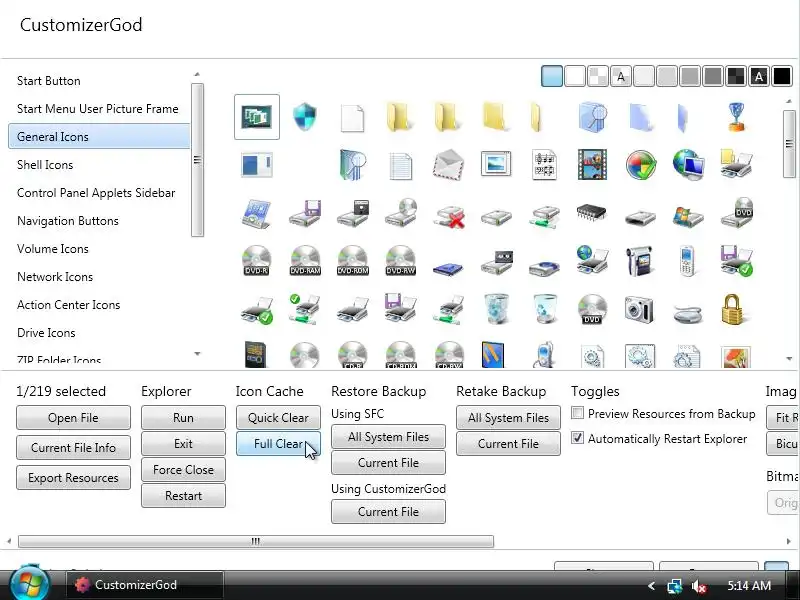Show hidden tray icons arrow
This screenshot has height=600, width=800.
pos(651,586)
